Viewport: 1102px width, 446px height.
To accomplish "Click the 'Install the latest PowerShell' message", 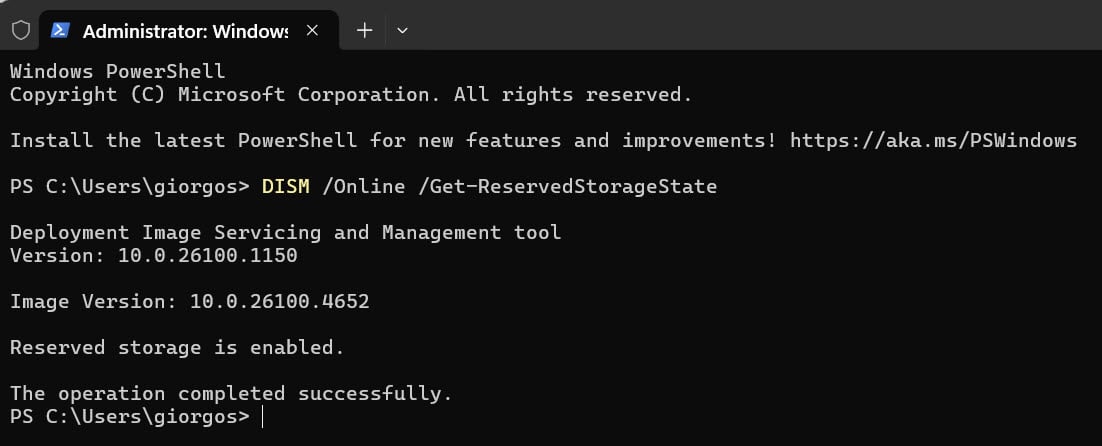I will point(390,140).
